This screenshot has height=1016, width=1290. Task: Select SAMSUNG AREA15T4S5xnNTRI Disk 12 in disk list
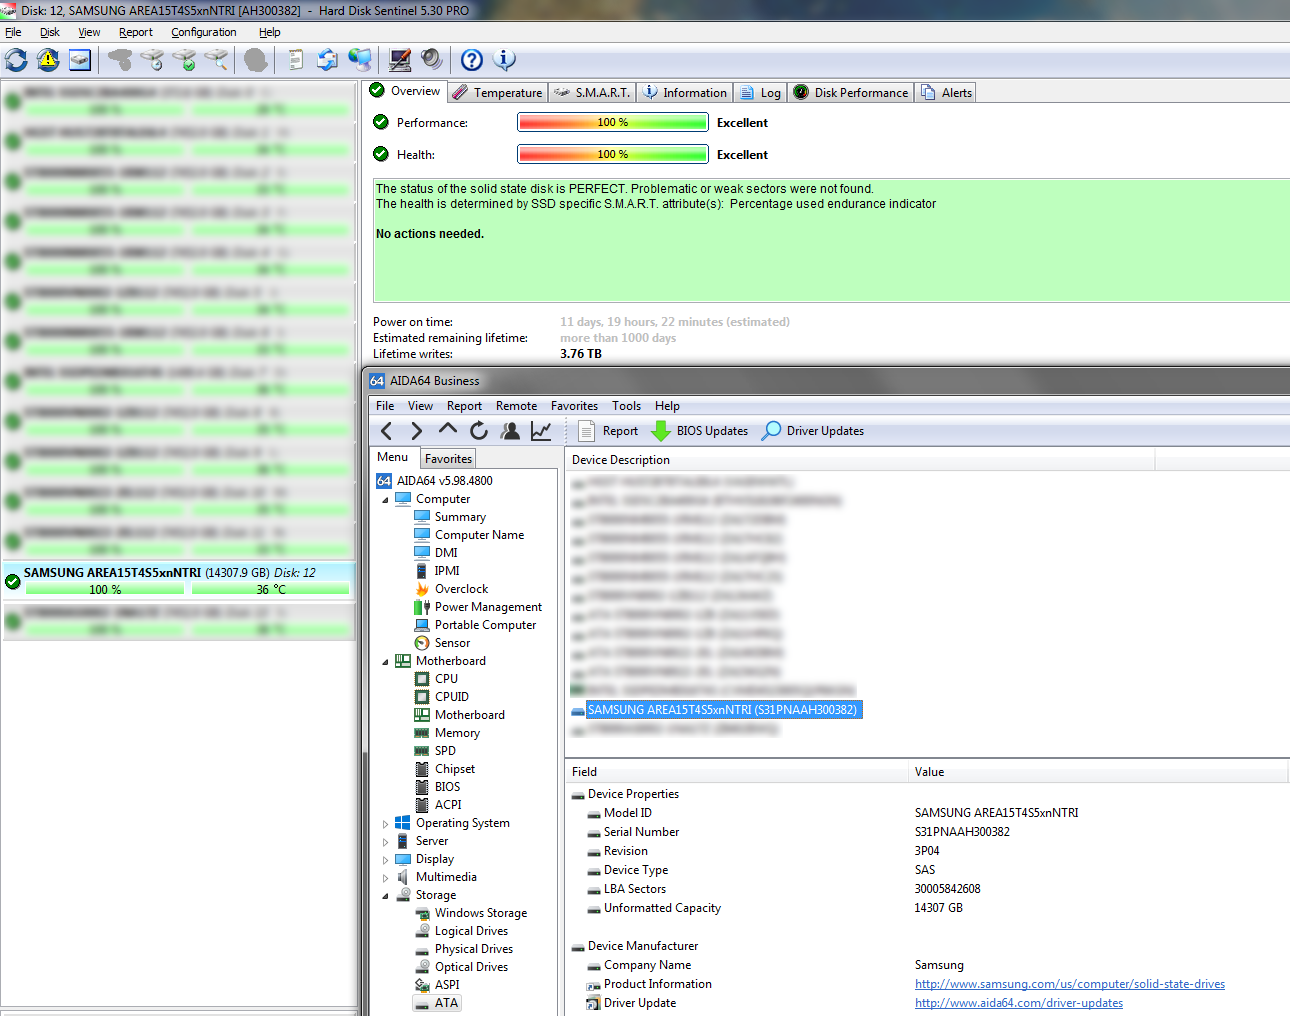click(x=179, y=580)
